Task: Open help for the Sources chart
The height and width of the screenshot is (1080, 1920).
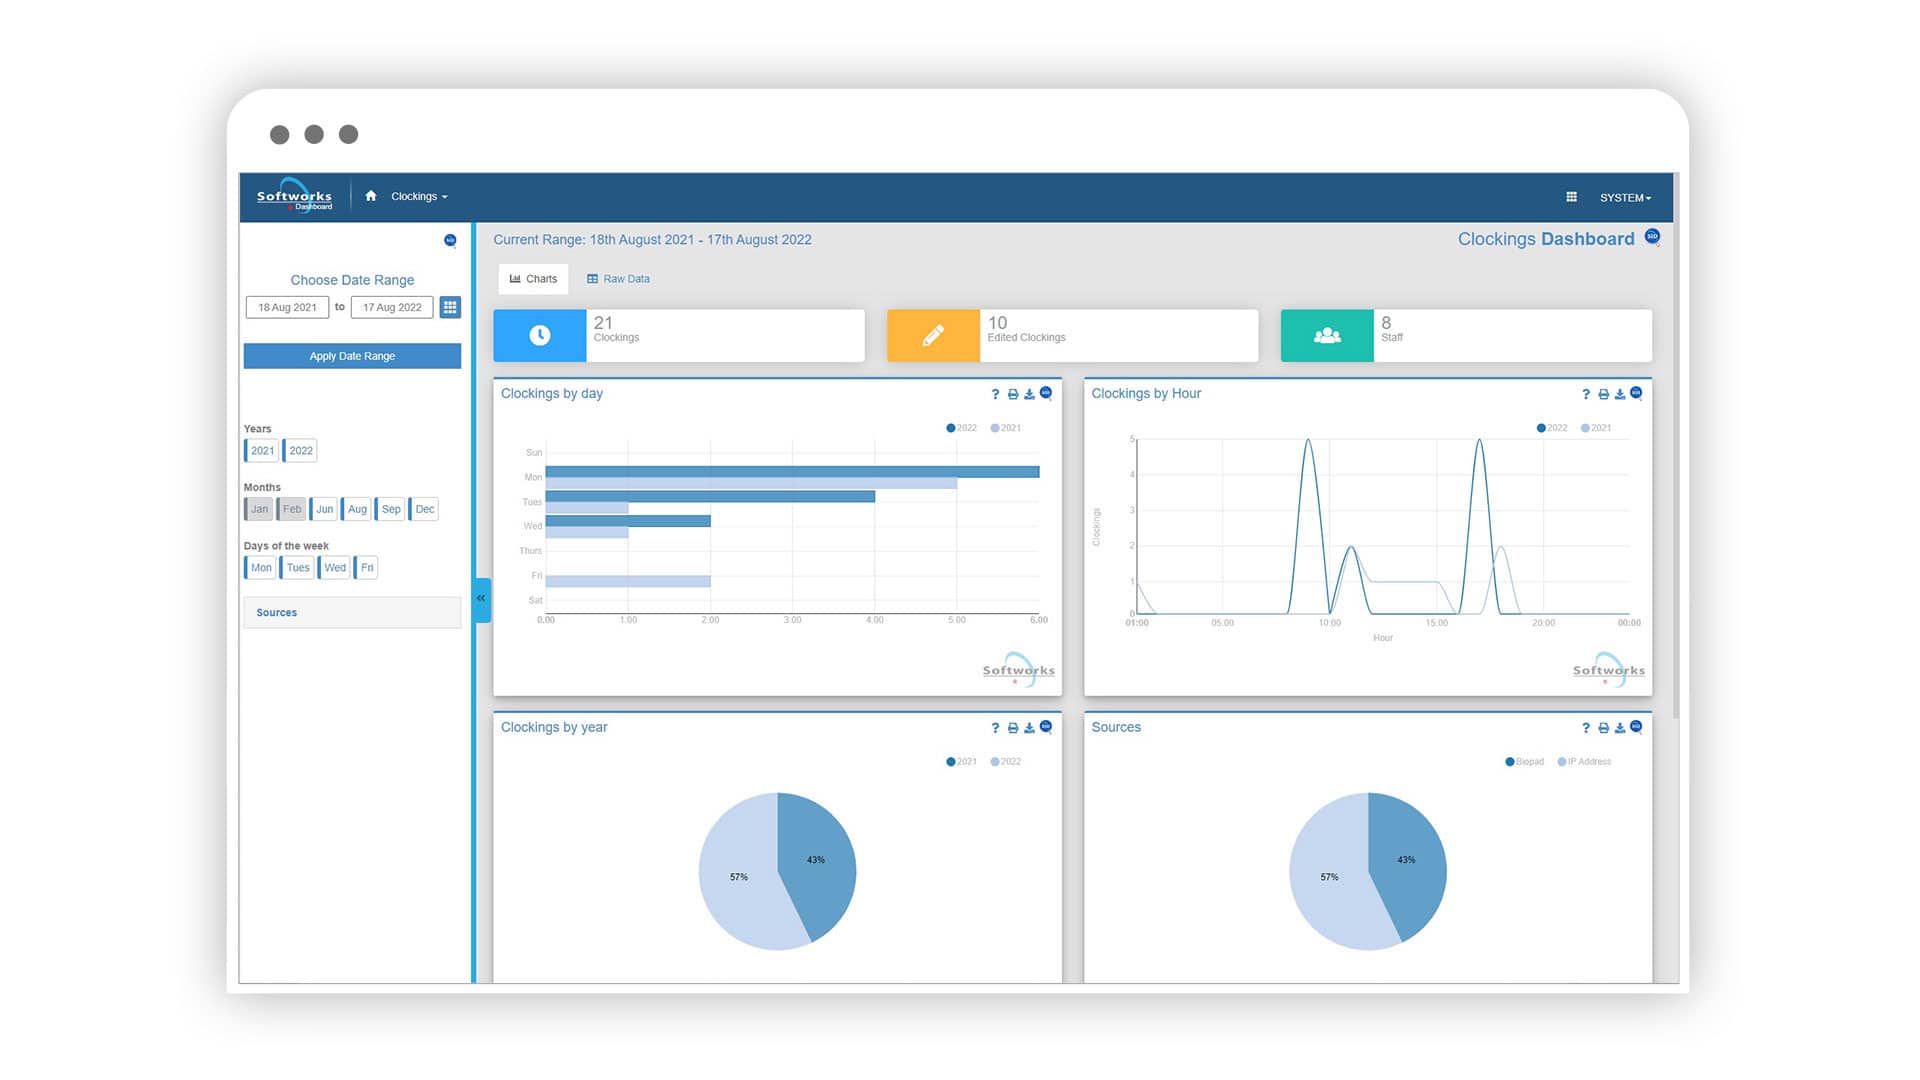Action: [x=1586, y=728]
